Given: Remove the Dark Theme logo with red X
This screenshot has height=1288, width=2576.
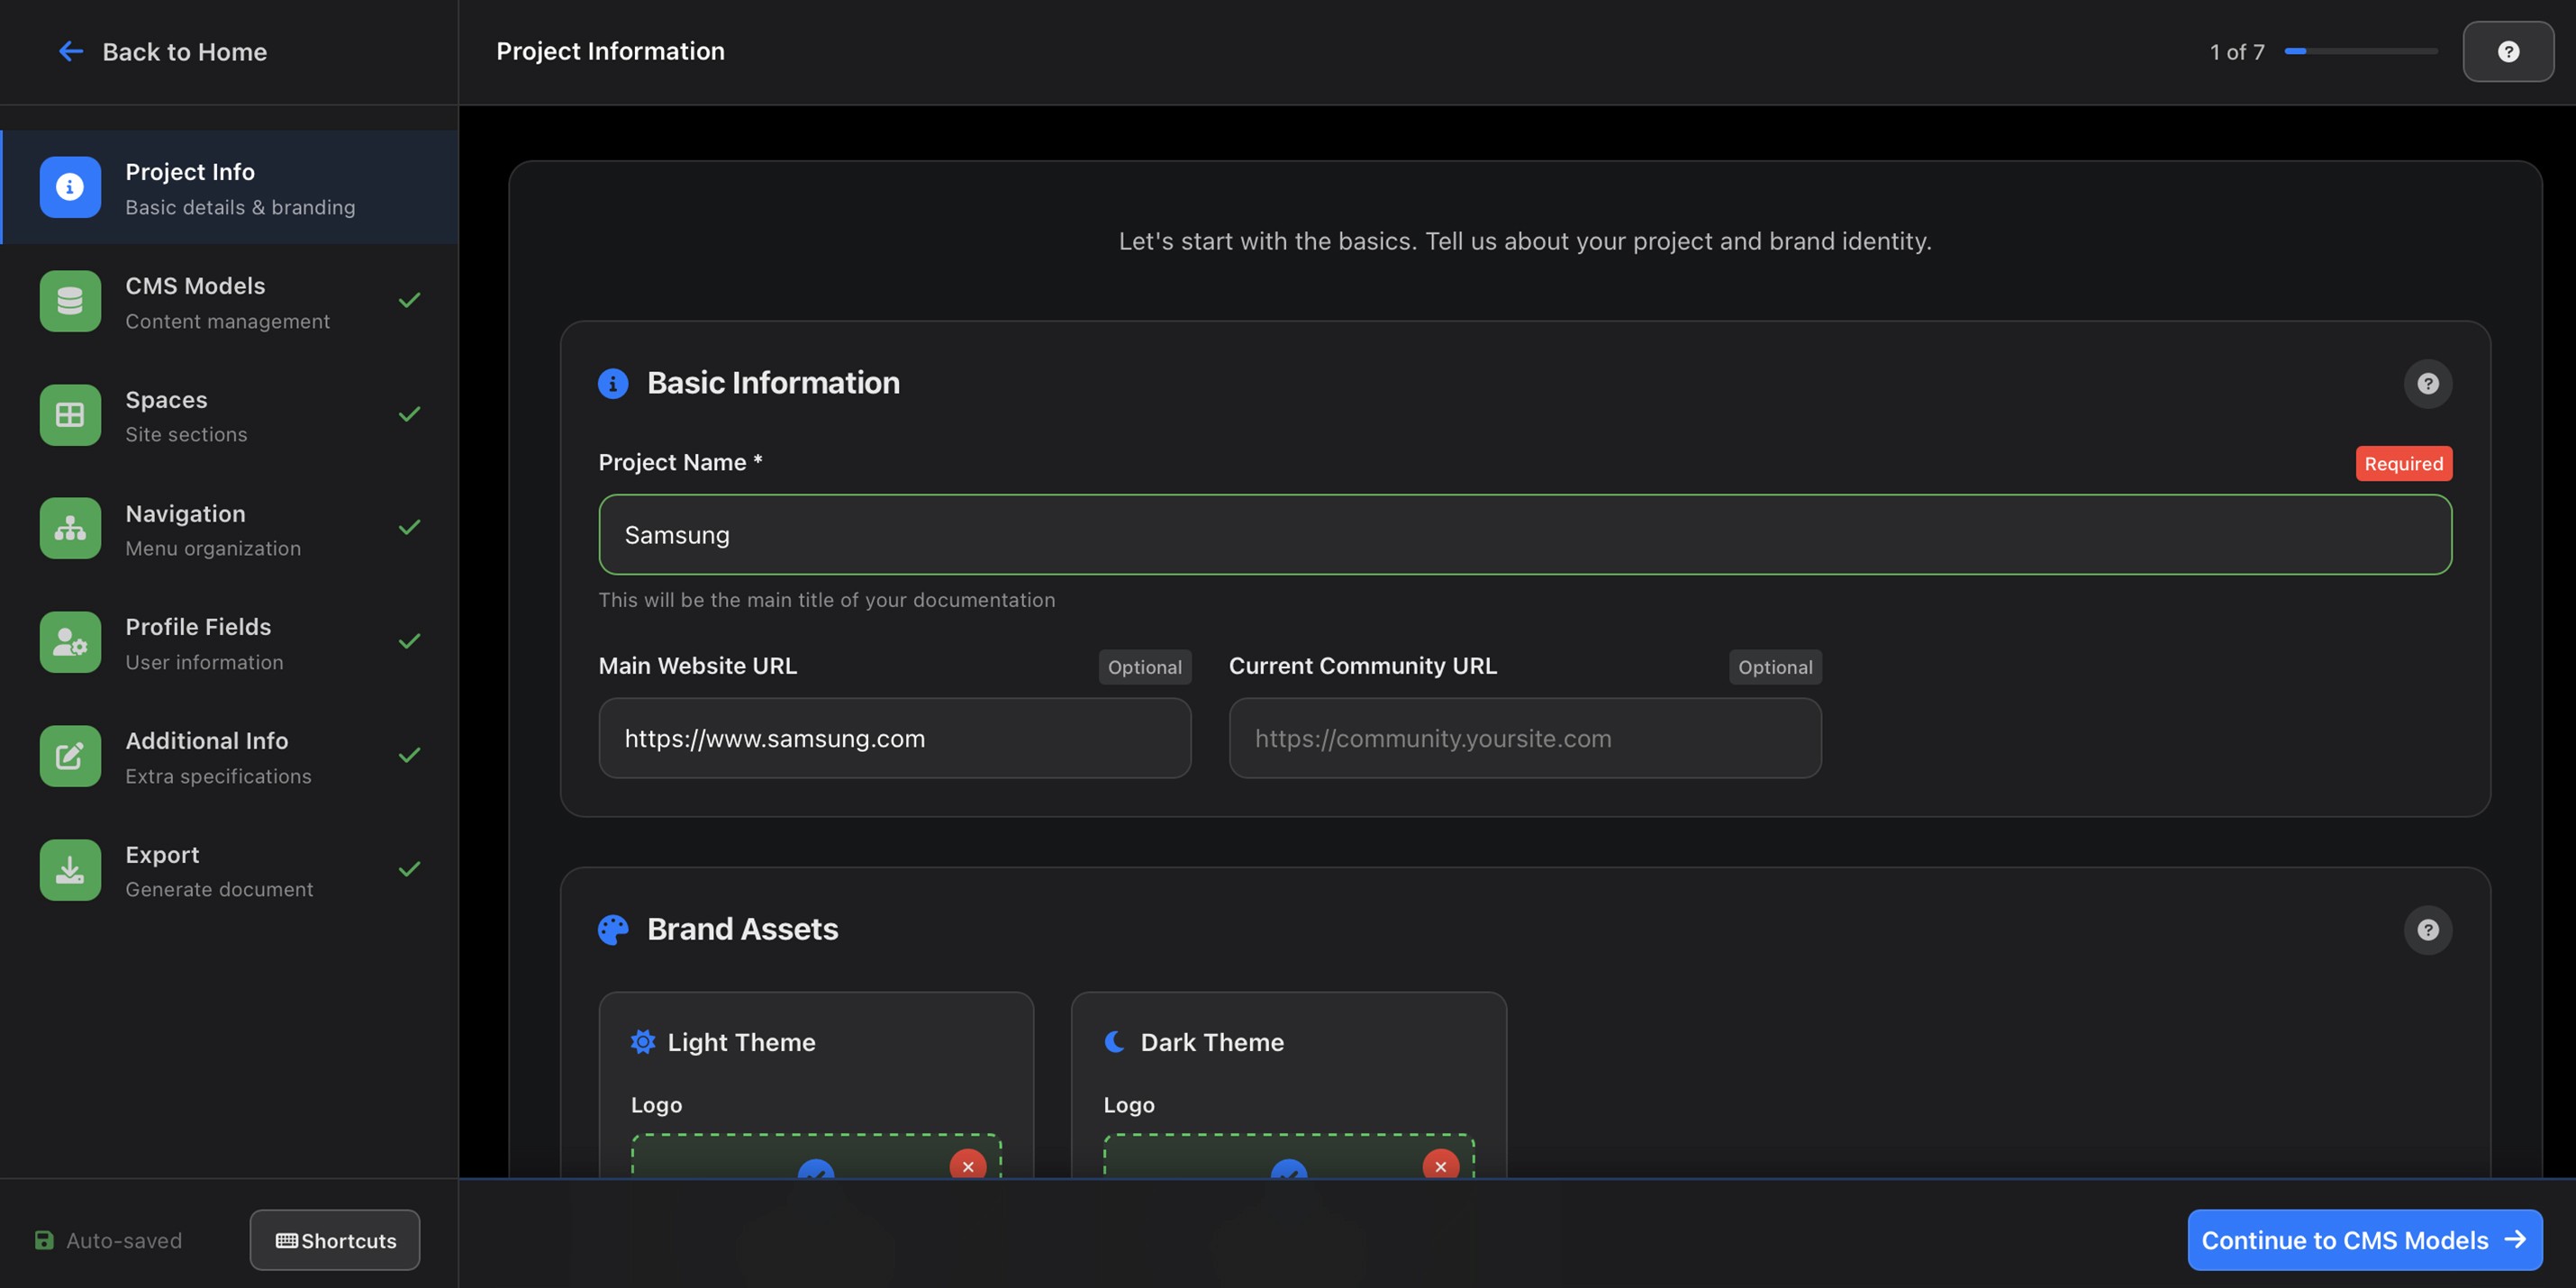Looking at the screenshot, I should (x=1440, y=1165).
